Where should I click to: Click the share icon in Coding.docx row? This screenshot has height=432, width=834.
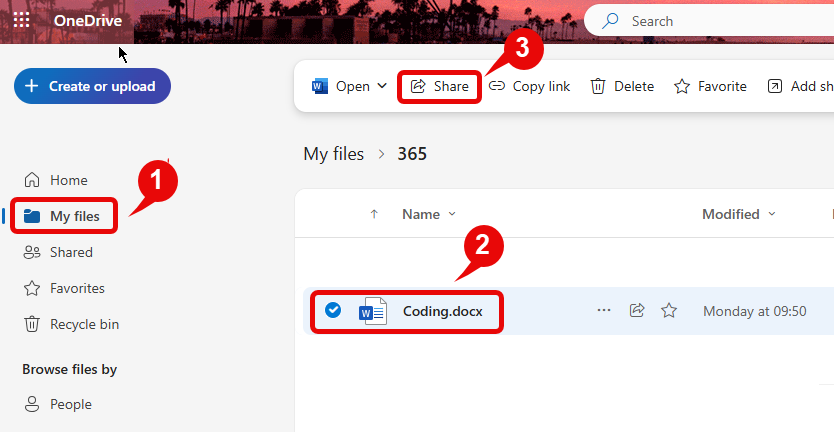636,311
